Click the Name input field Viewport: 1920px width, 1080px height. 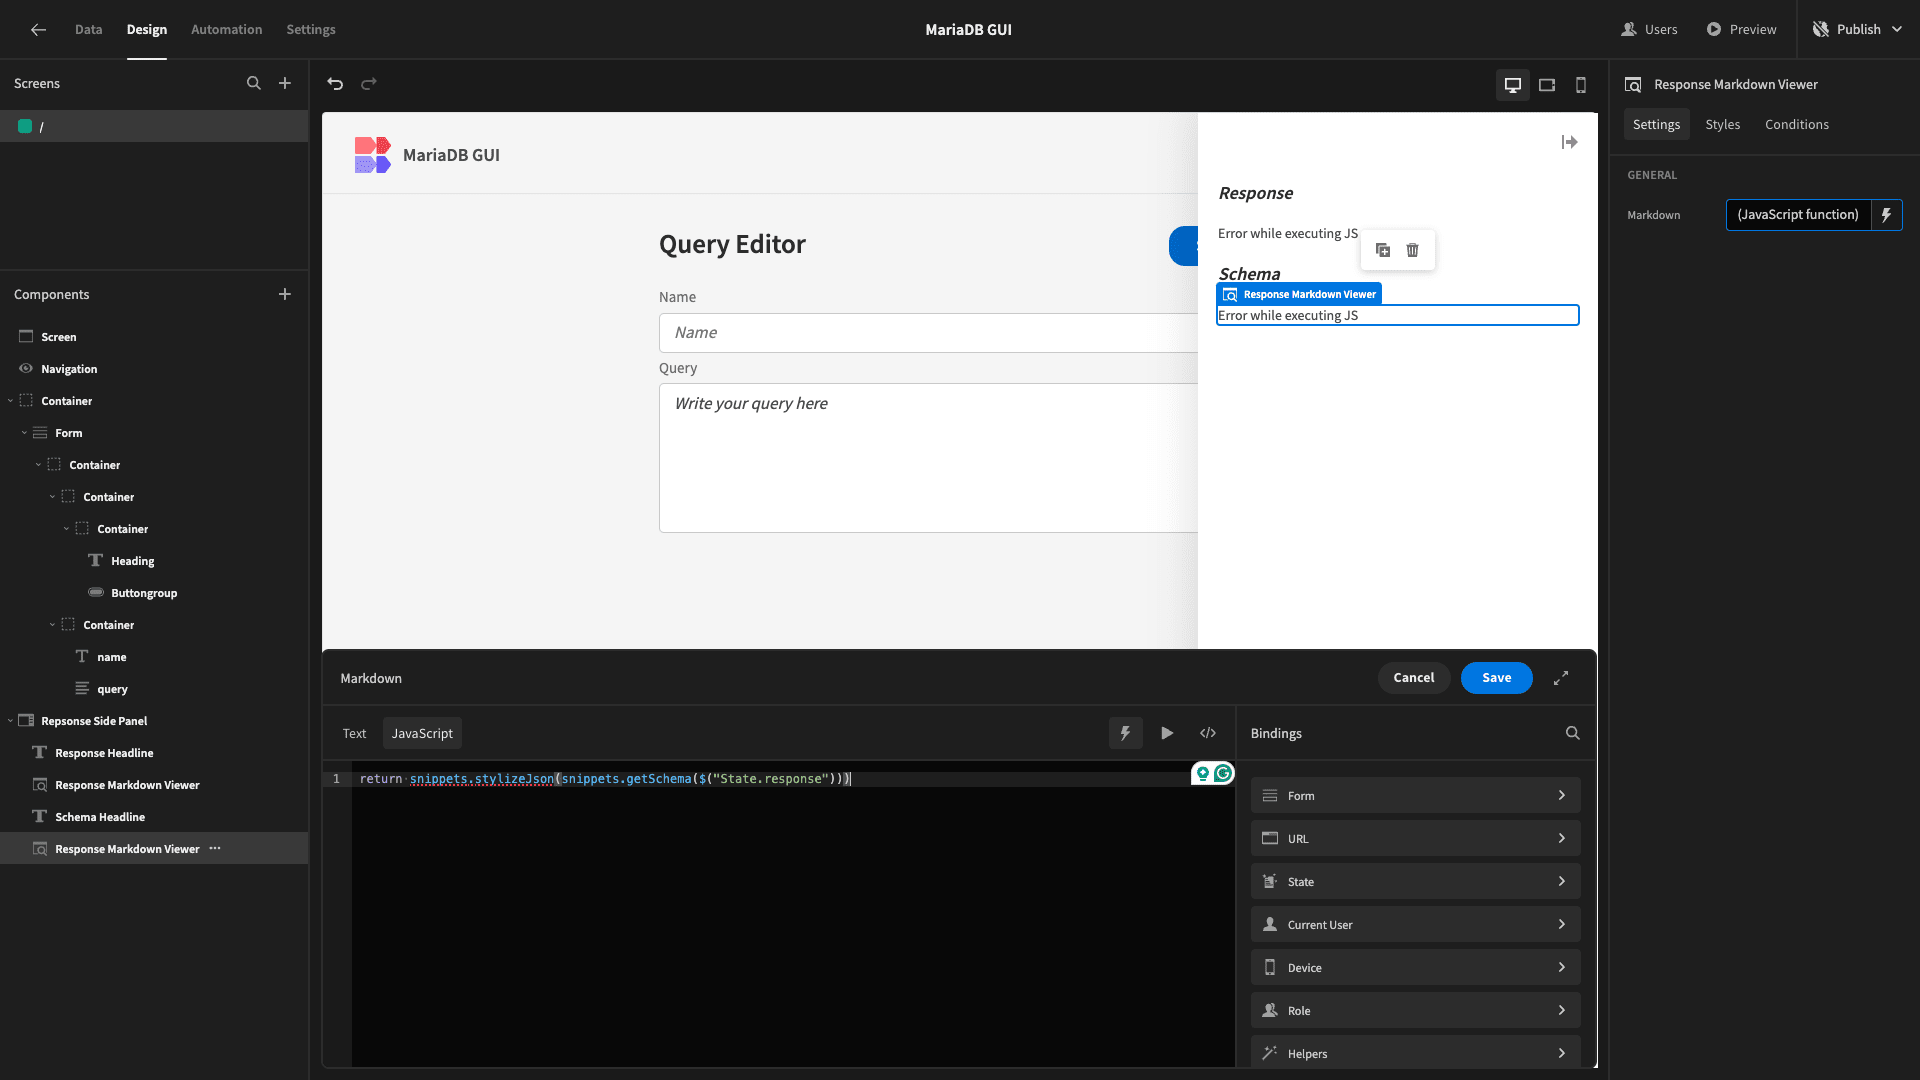click(928, 333)
